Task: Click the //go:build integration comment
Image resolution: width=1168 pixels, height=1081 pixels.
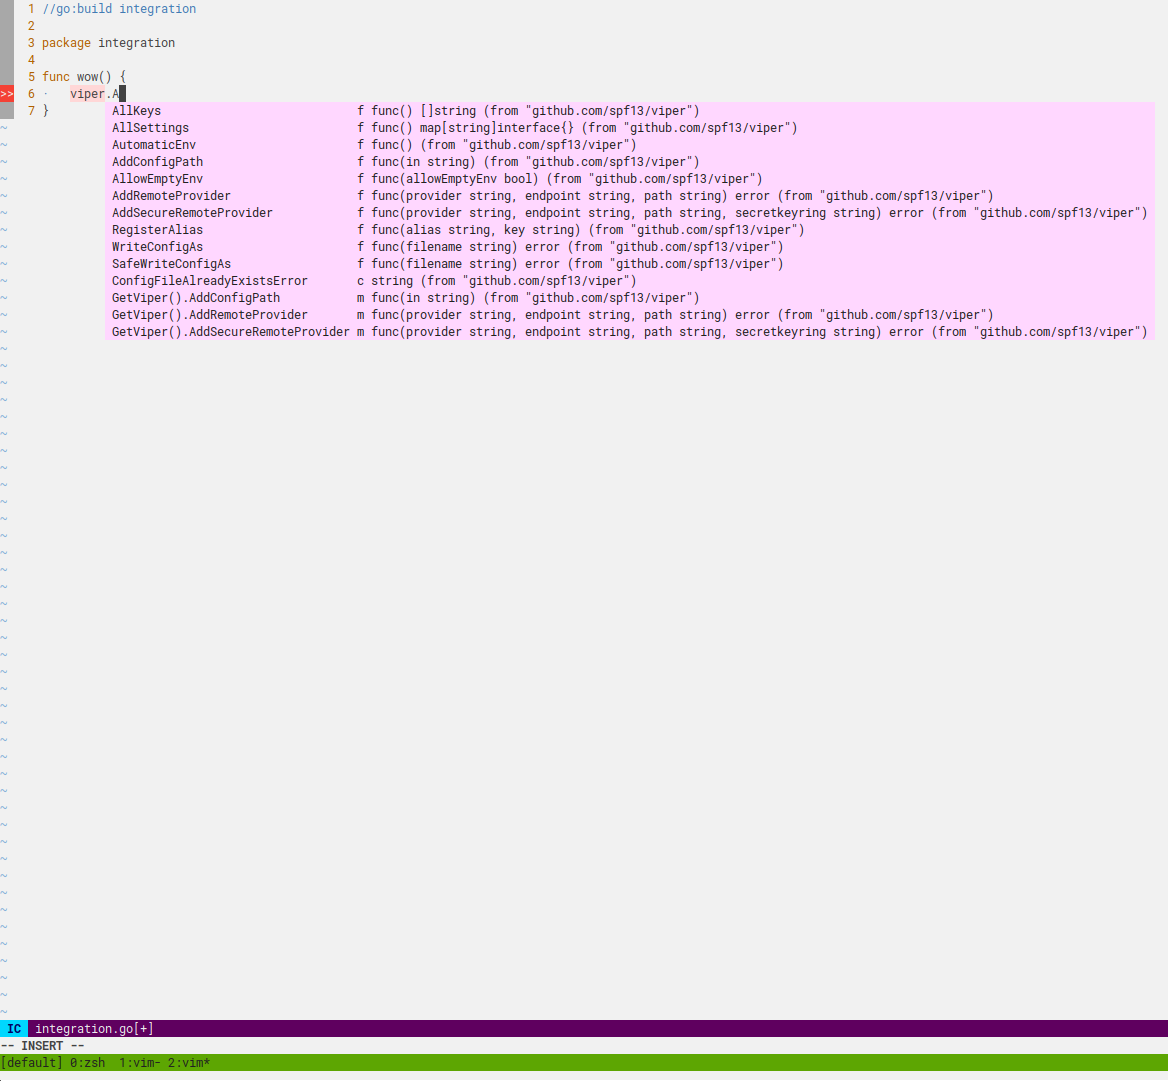Action: point(119,9)
